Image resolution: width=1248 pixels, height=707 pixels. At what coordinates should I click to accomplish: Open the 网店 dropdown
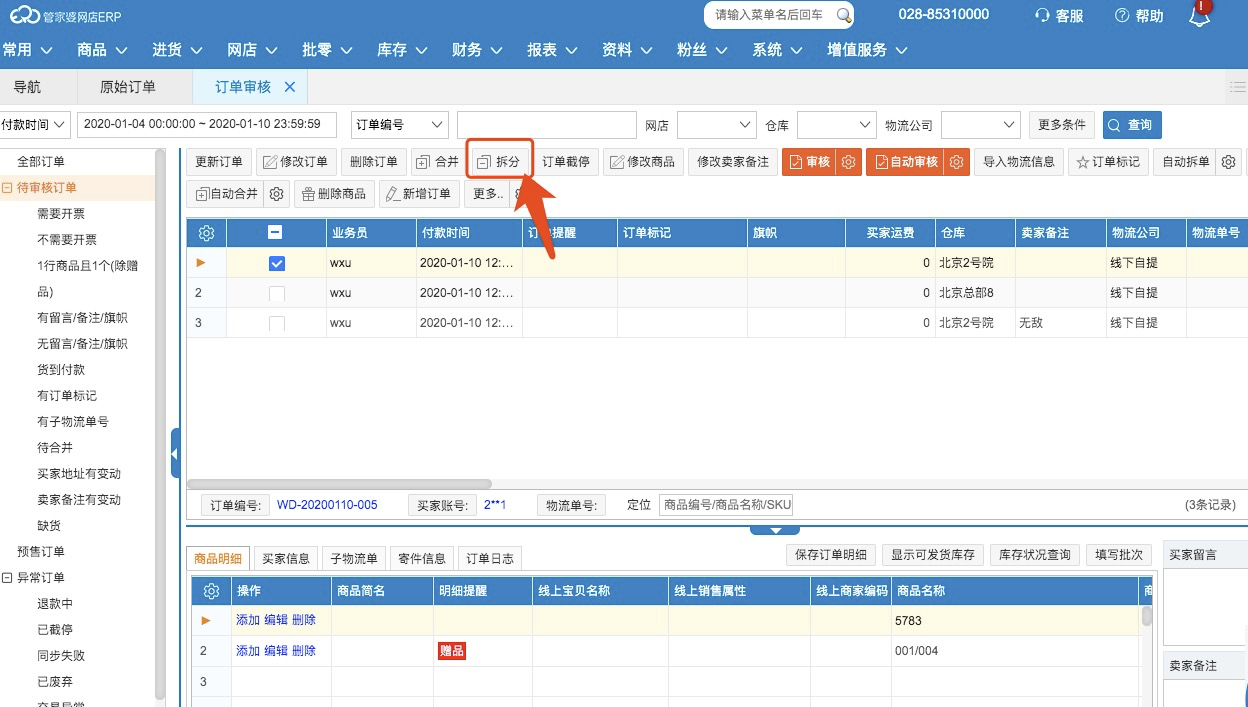[x=717, y=125]
